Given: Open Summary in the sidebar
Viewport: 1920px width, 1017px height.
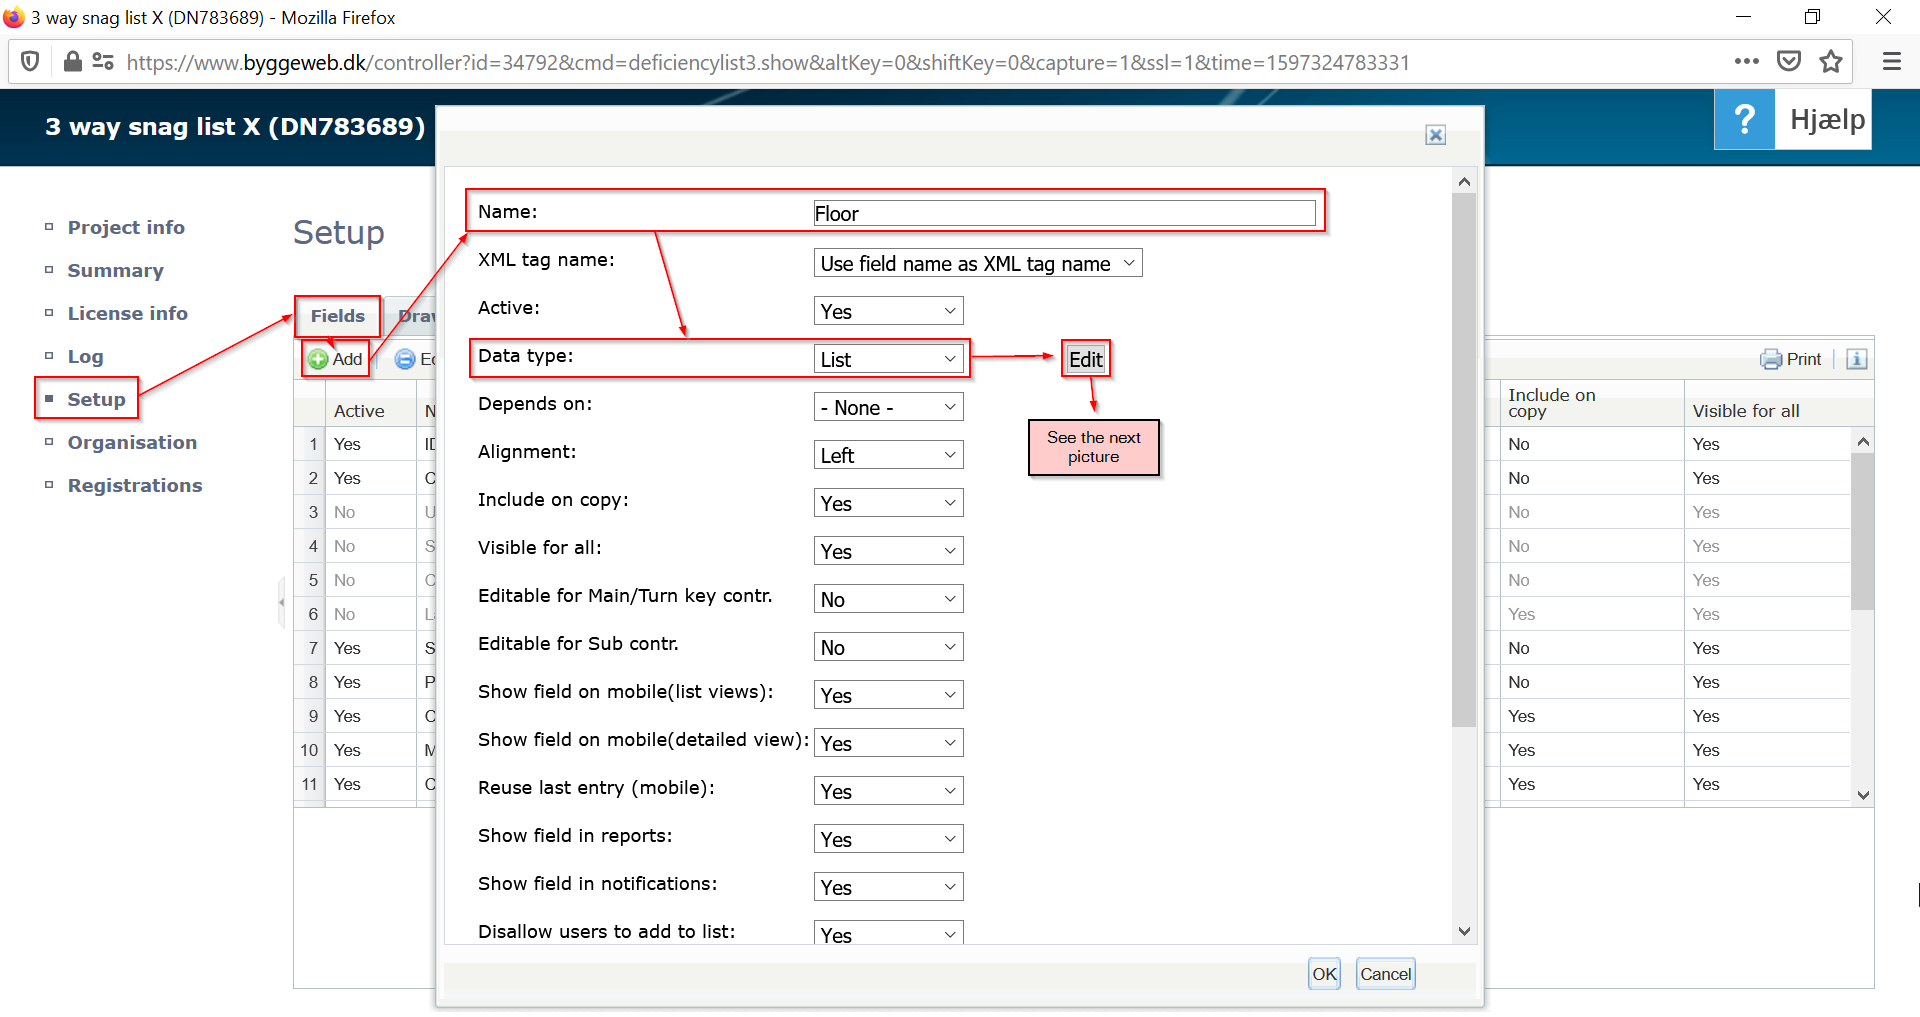Looking at the screenshot, I should (x=115, y=270).
